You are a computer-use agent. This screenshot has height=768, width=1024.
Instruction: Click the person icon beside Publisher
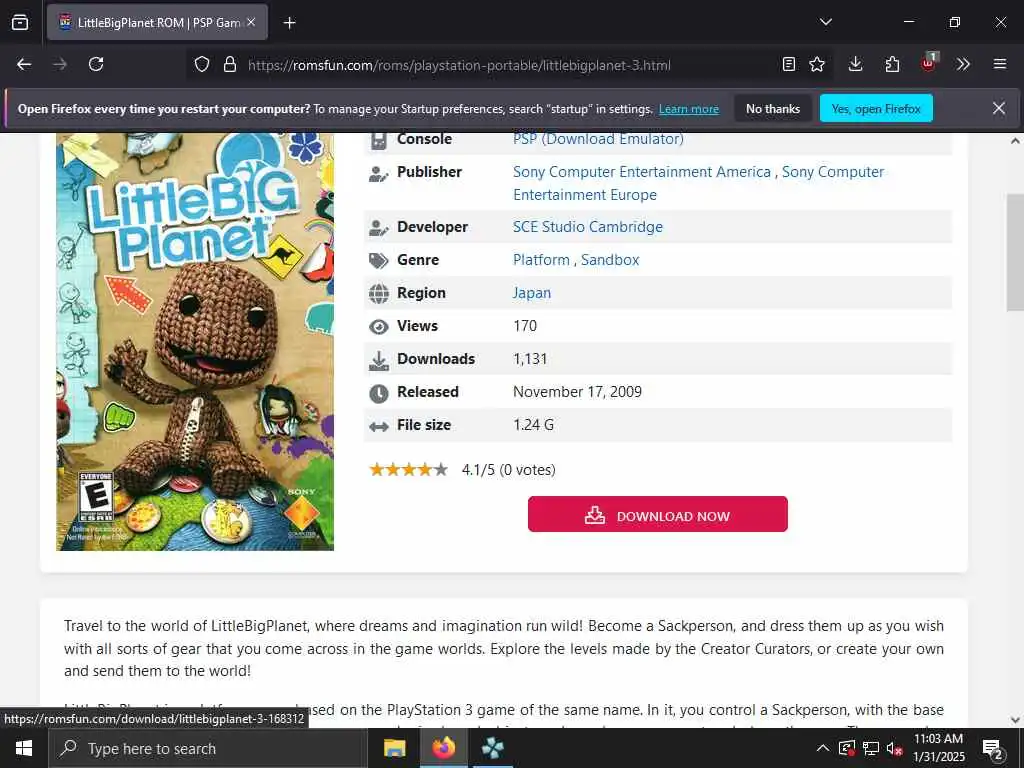379,174
